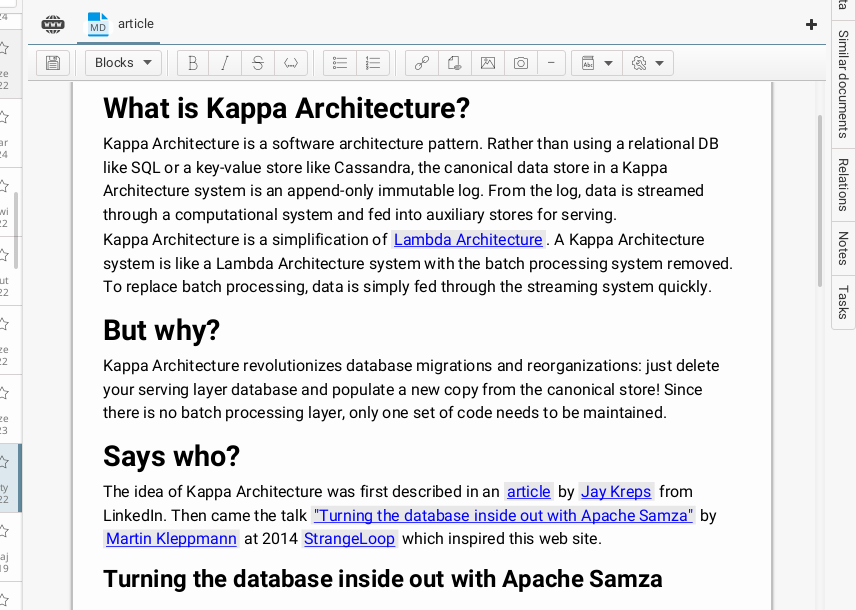Open the Abc preview mode dropdown
Screen dimensions: 856x610
[597, 63]
